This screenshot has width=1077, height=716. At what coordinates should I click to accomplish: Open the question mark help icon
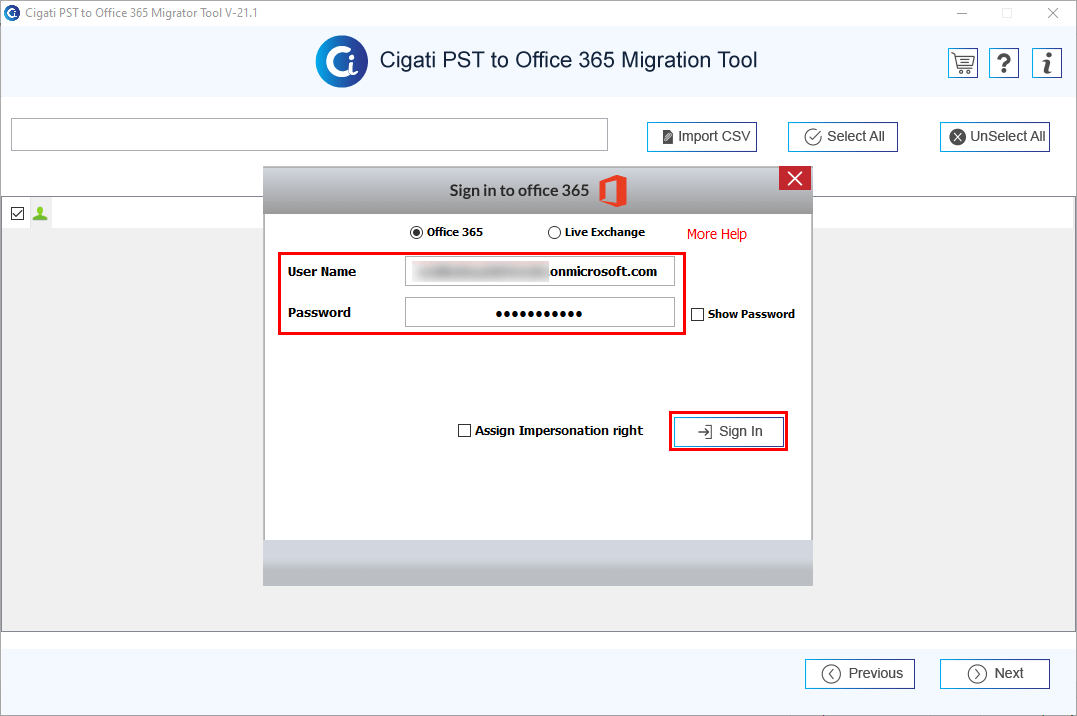click(x=1004, y=63)
